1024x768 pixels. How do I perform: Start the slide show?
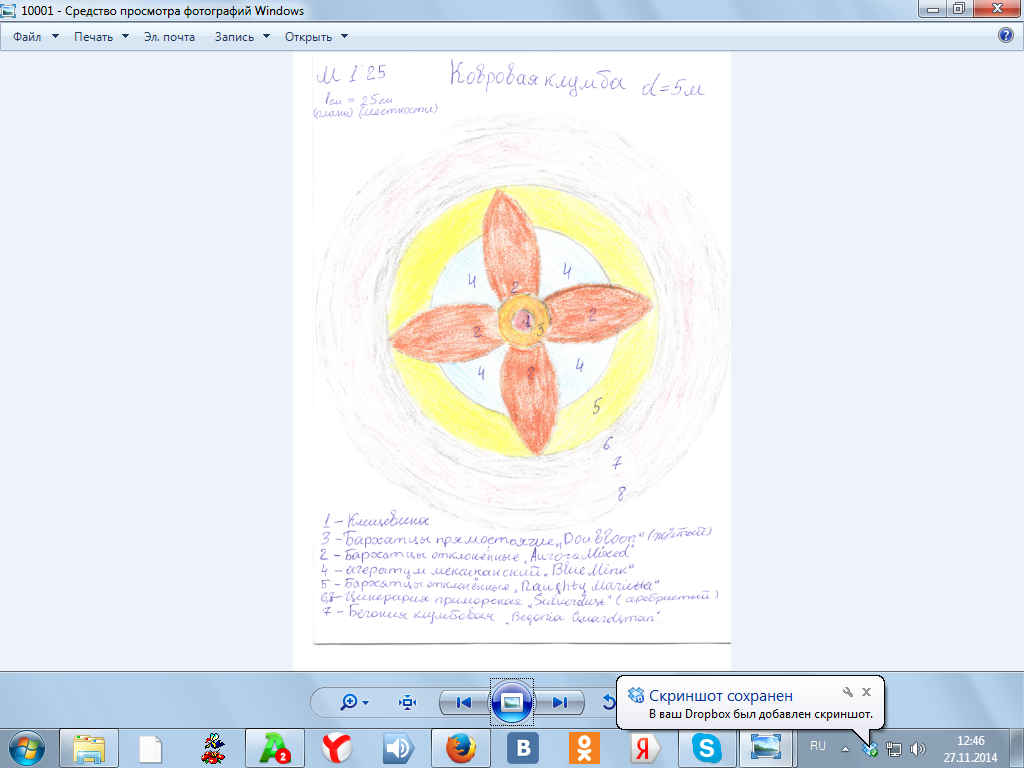(511, 702)
